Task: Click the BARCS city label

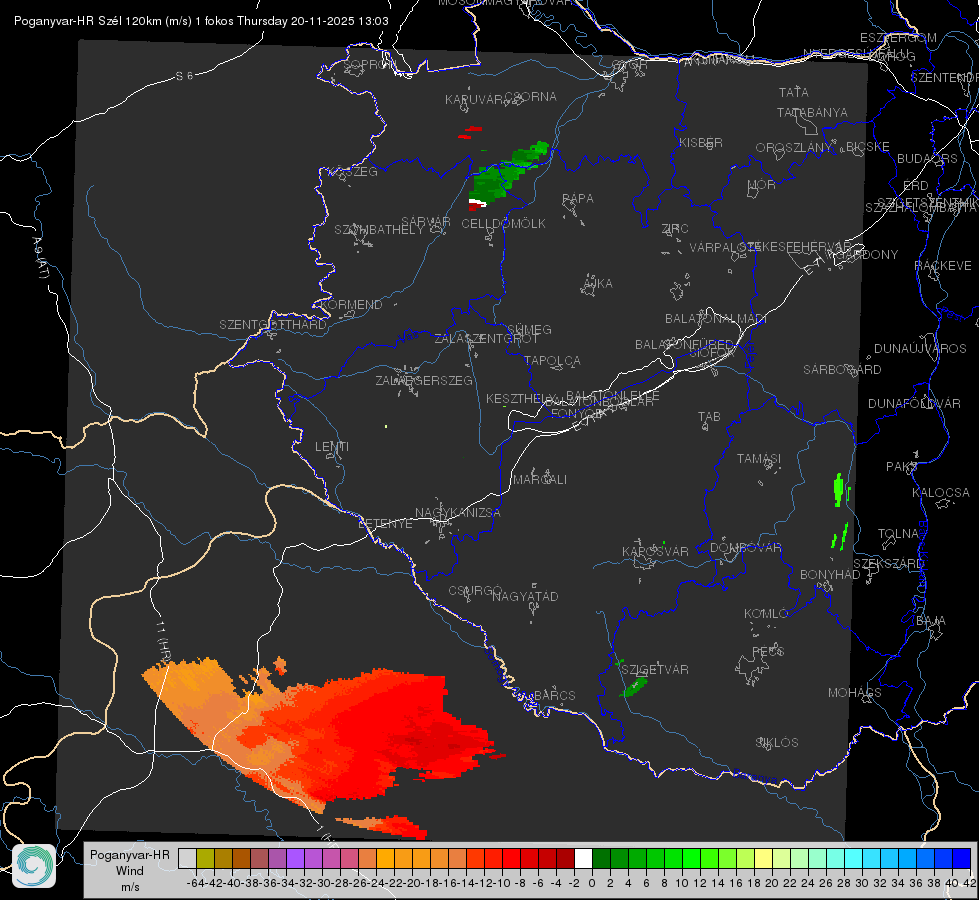Action: (x=555, y=696)
